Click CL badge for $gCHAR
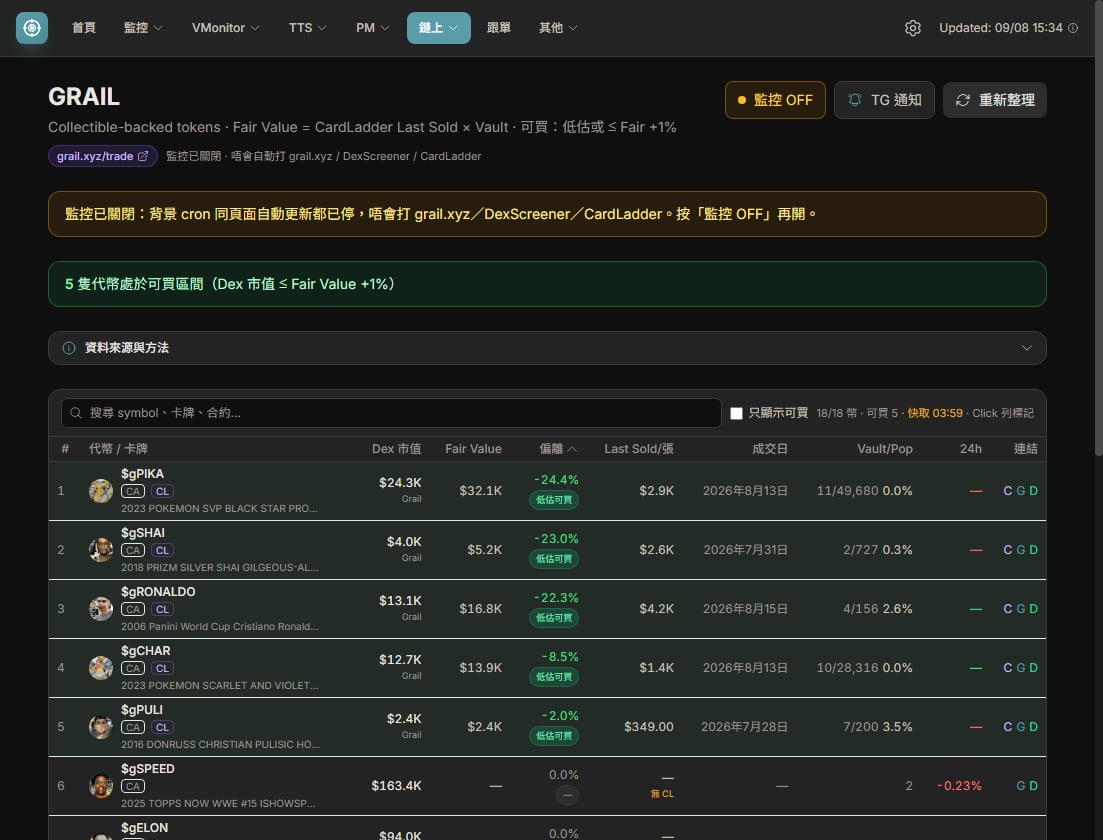 [x=162, y=668]
